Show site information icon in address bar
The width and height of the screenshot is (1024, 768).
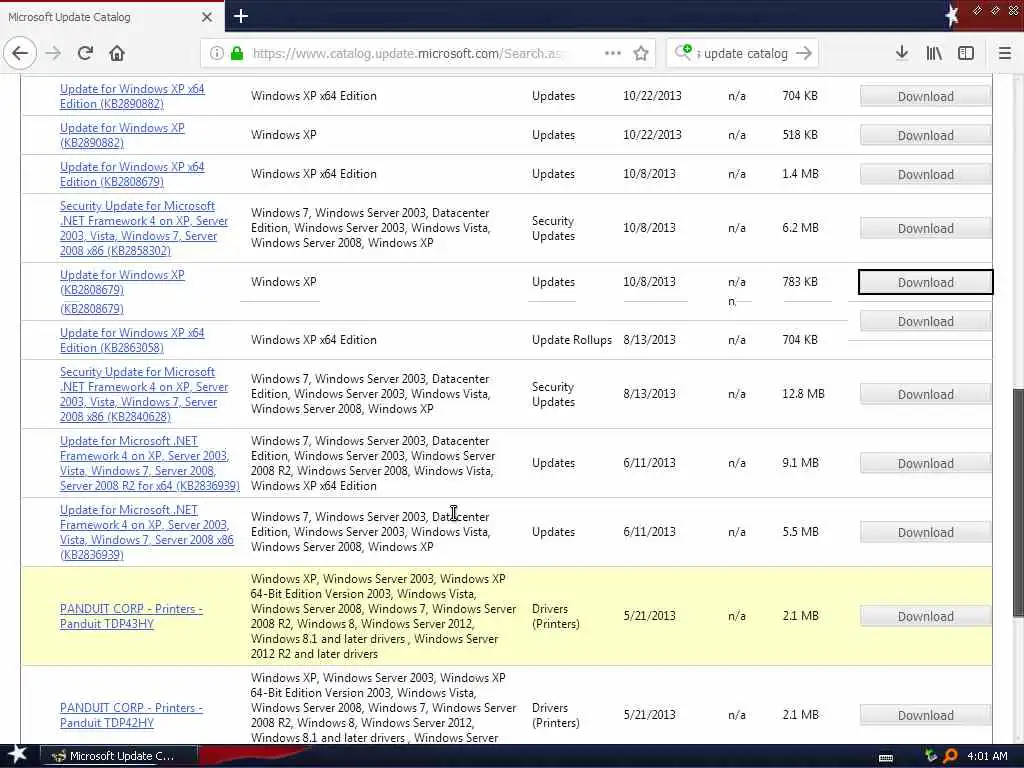tap(217, 54)
